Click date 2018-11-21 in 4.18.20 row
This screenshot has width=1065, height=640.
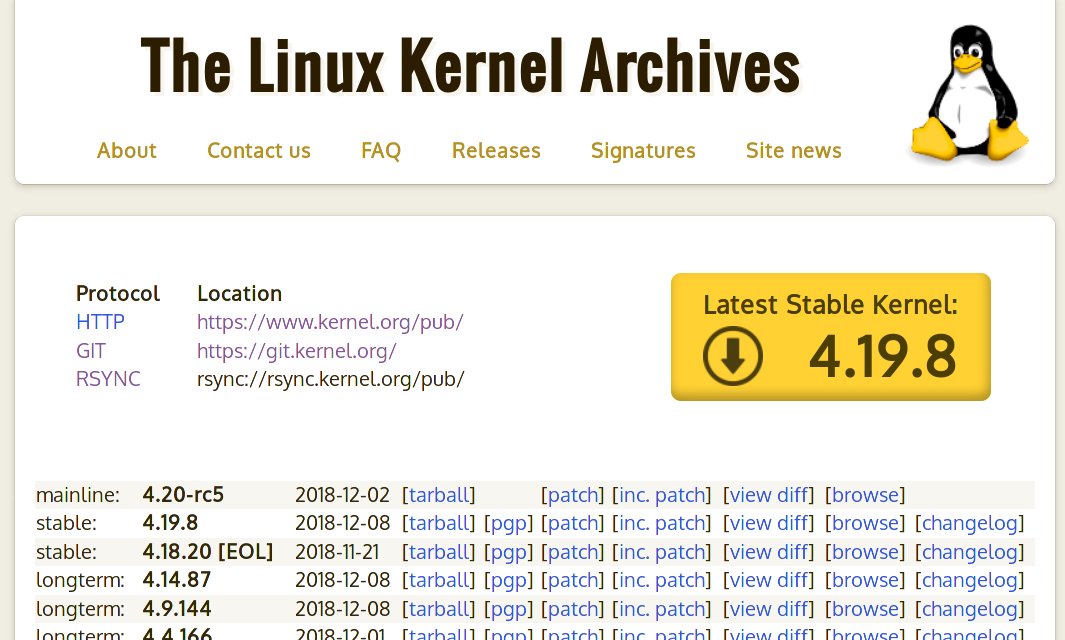point(338,552)
